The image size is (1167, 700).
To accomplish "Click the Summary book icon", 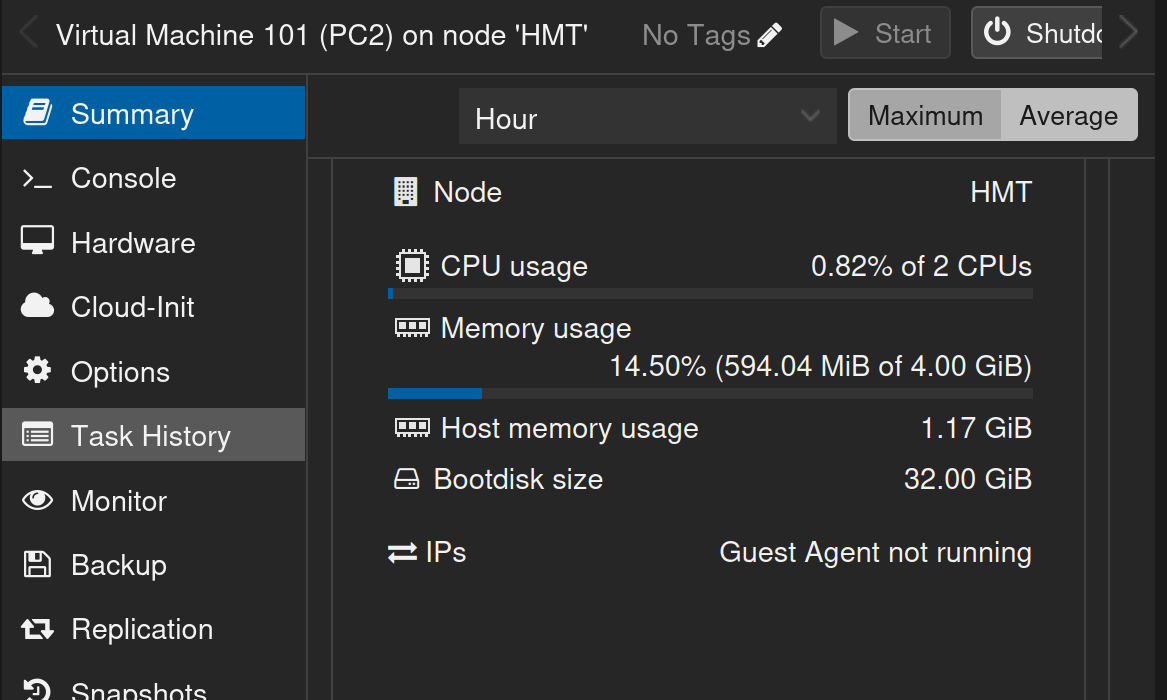I will pos(37,112).
